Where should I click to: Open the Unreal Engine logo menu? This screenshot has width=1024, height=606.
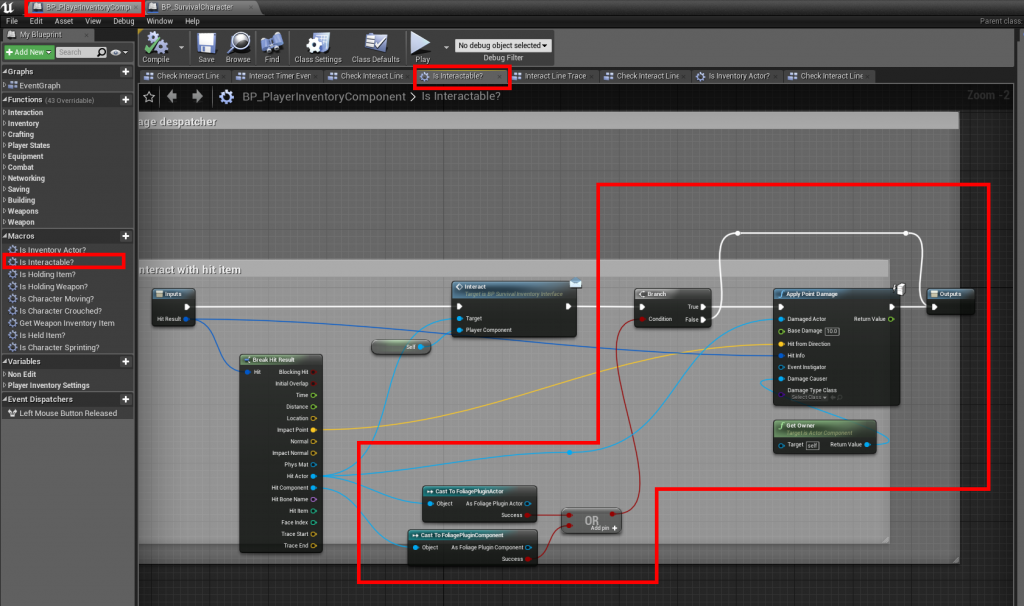(8, 7)
